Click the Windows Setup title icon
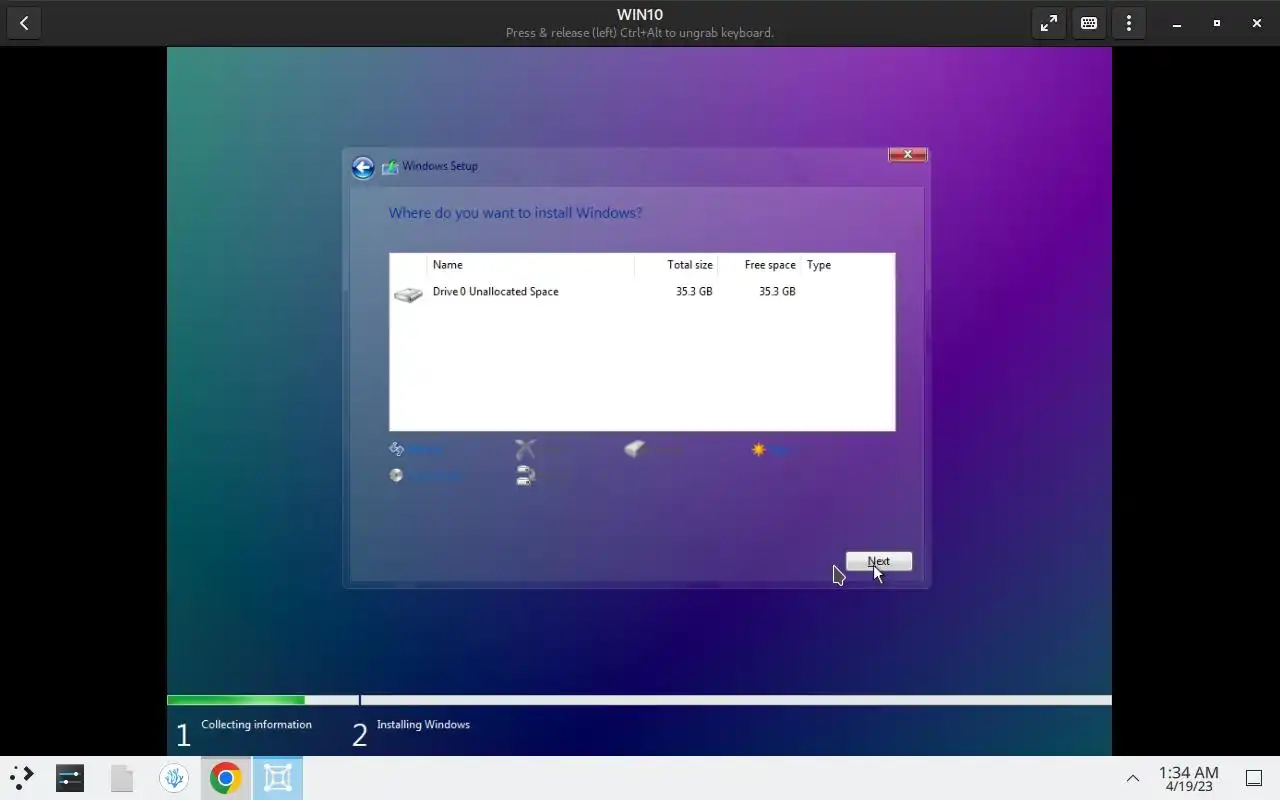Viewport: 1280px width, 800px height. click(x=390, y=167)
